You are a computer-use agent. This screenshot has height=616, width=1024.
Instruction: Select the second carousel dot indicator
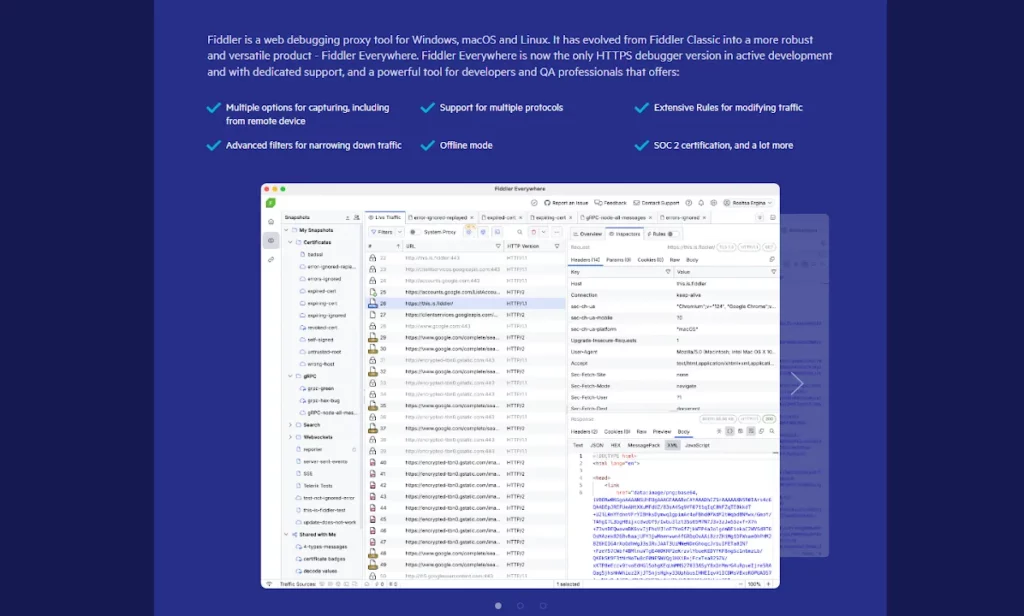[x=520, y=606]
